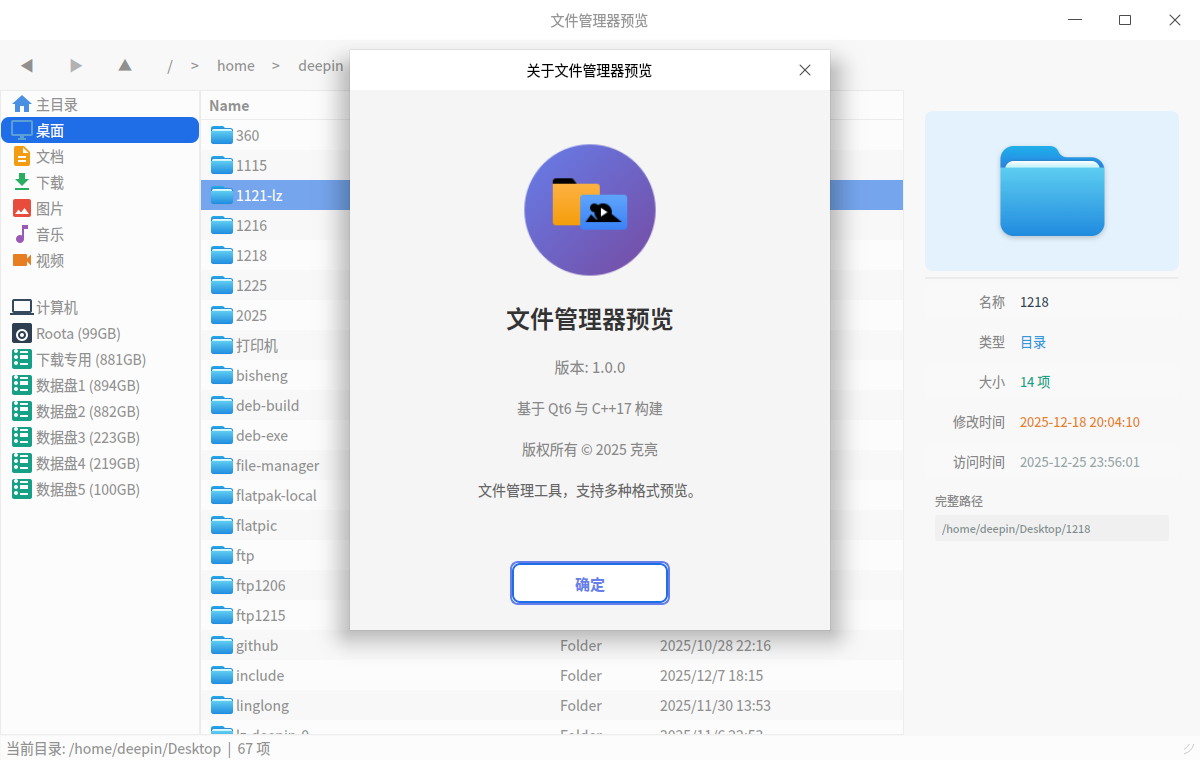
Task: Open 下载专用 (881GB) drive
Action: point(100,360)
